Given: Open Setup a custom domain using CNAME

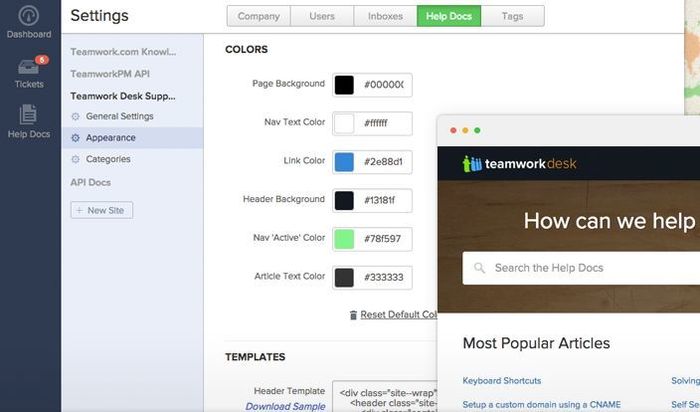Looking at the screenshot, I should (542, 405).
